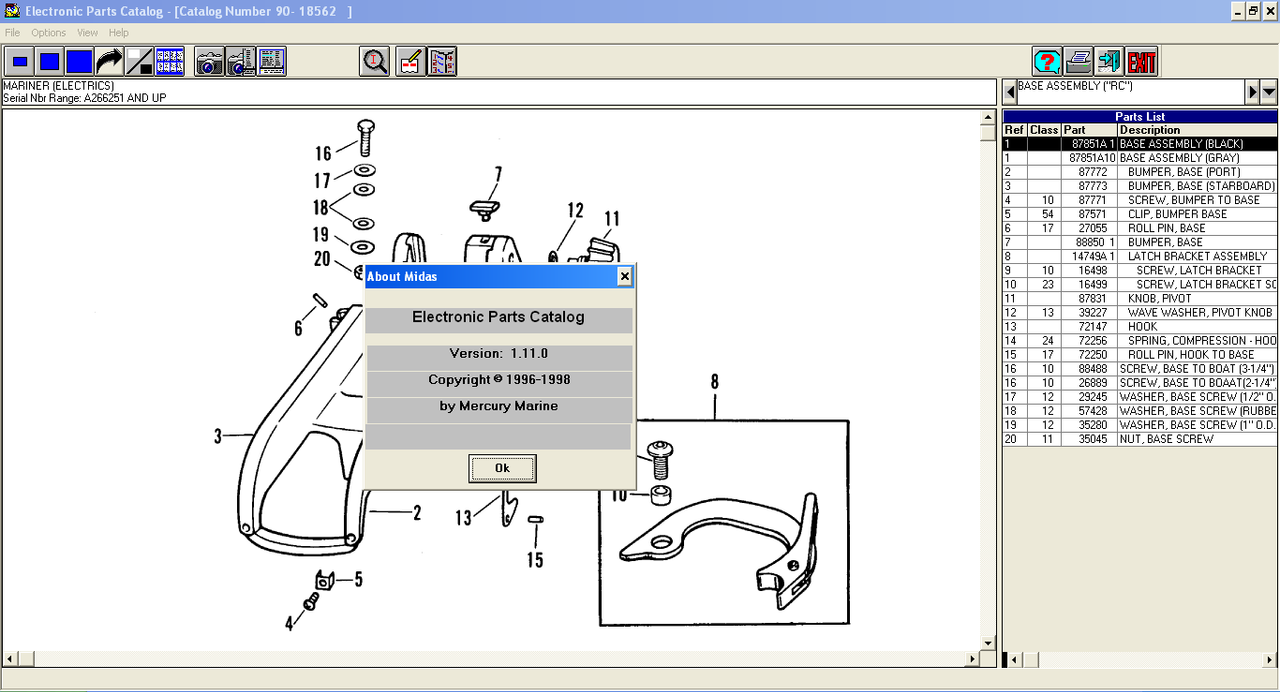Viewport: 1280px width, 692px height.
Task: Click Ok in the About Midas dialog
Action: click(x=502, y=468)
